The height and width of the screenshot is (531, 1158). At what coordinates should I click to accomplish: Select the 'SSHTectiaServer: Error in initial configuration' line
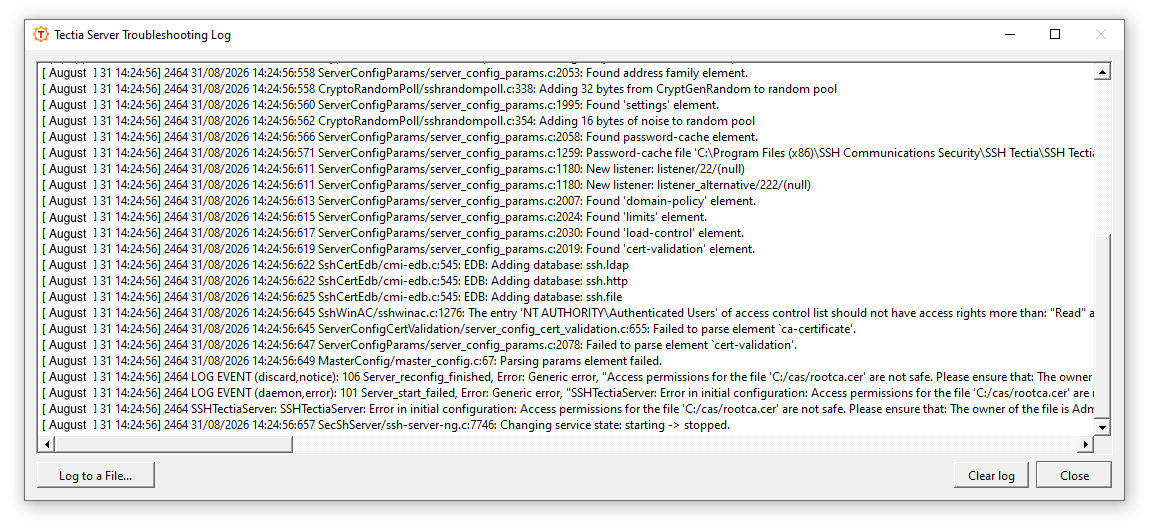coord(567,409)
